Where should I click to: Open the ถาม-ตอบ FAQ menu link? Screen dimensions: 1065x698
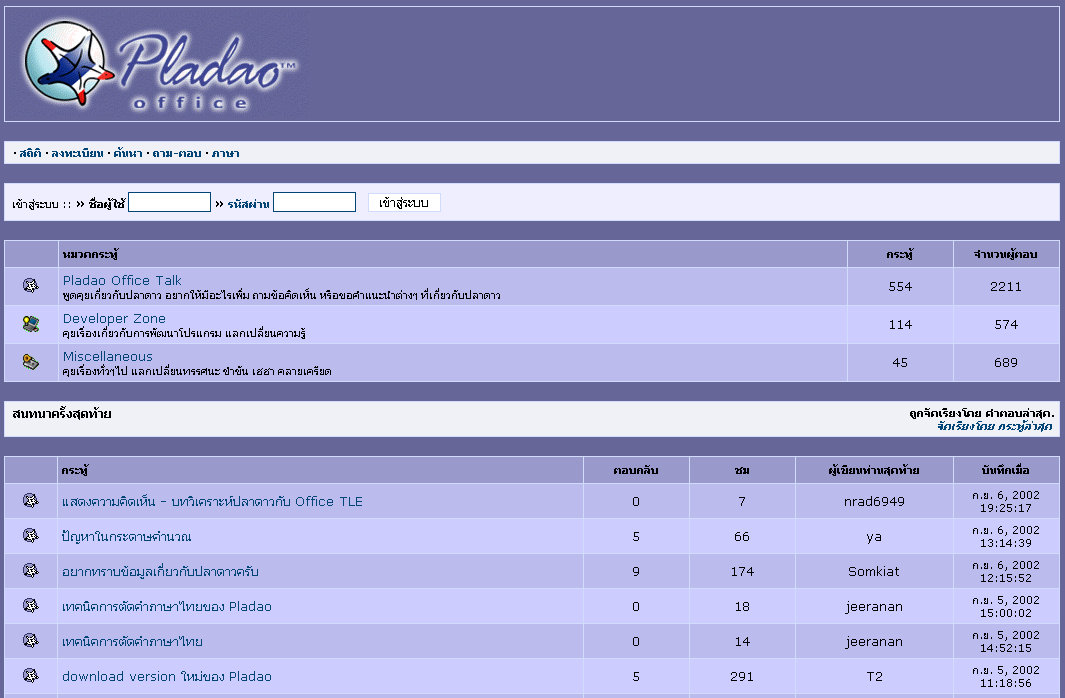177,153
